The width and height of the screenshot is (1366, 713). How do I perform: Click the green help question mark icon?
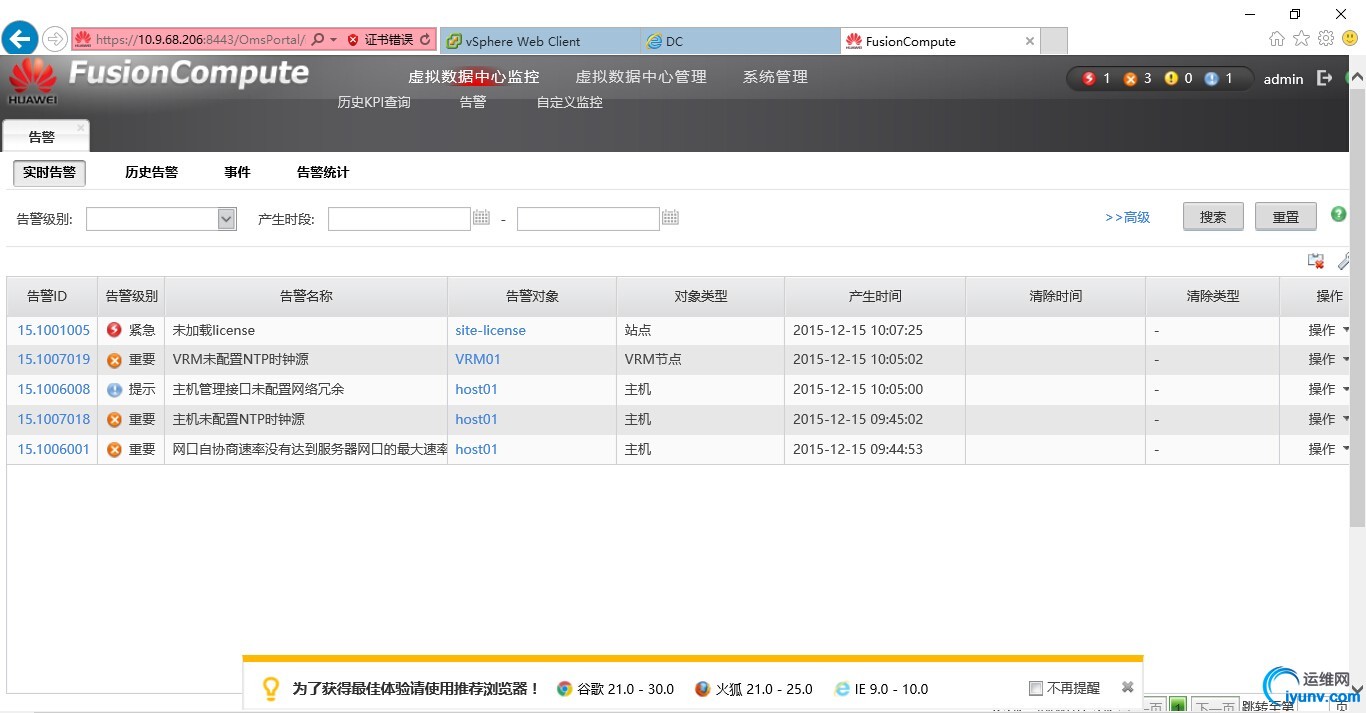click(x=1339, y=214)
